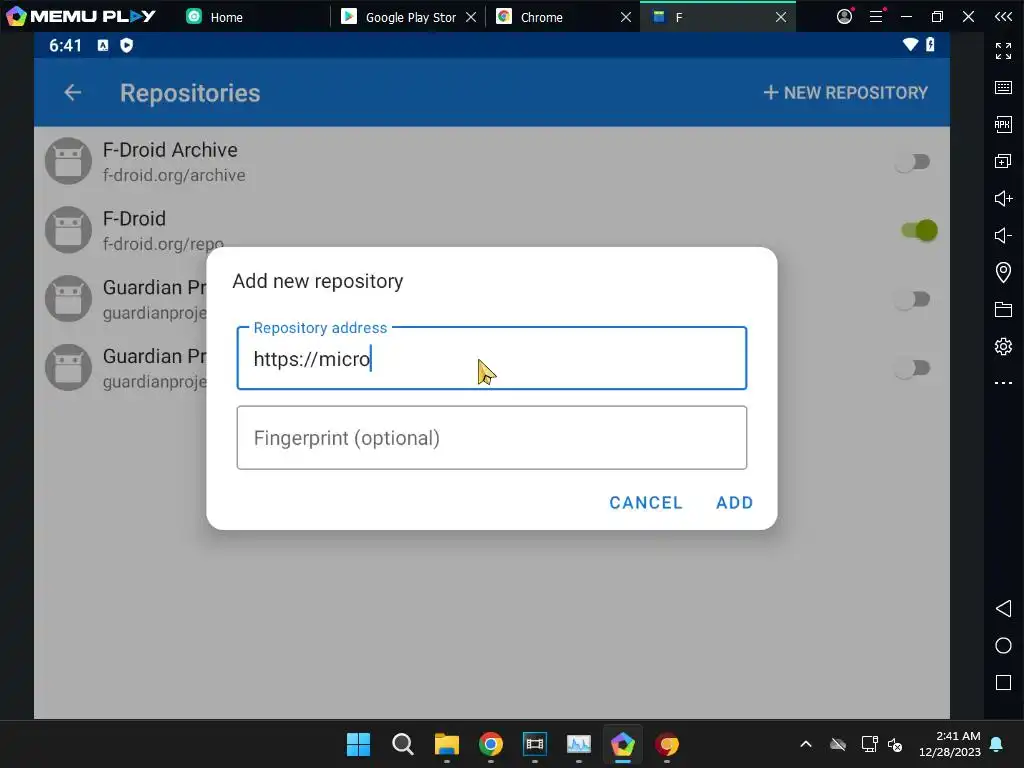Increase emulator volume

(x=1004, y=198)
